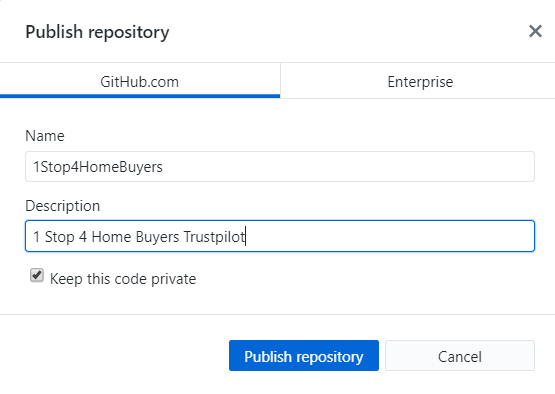
Task: Click the Description field label
Action: [x=63, y=206]
